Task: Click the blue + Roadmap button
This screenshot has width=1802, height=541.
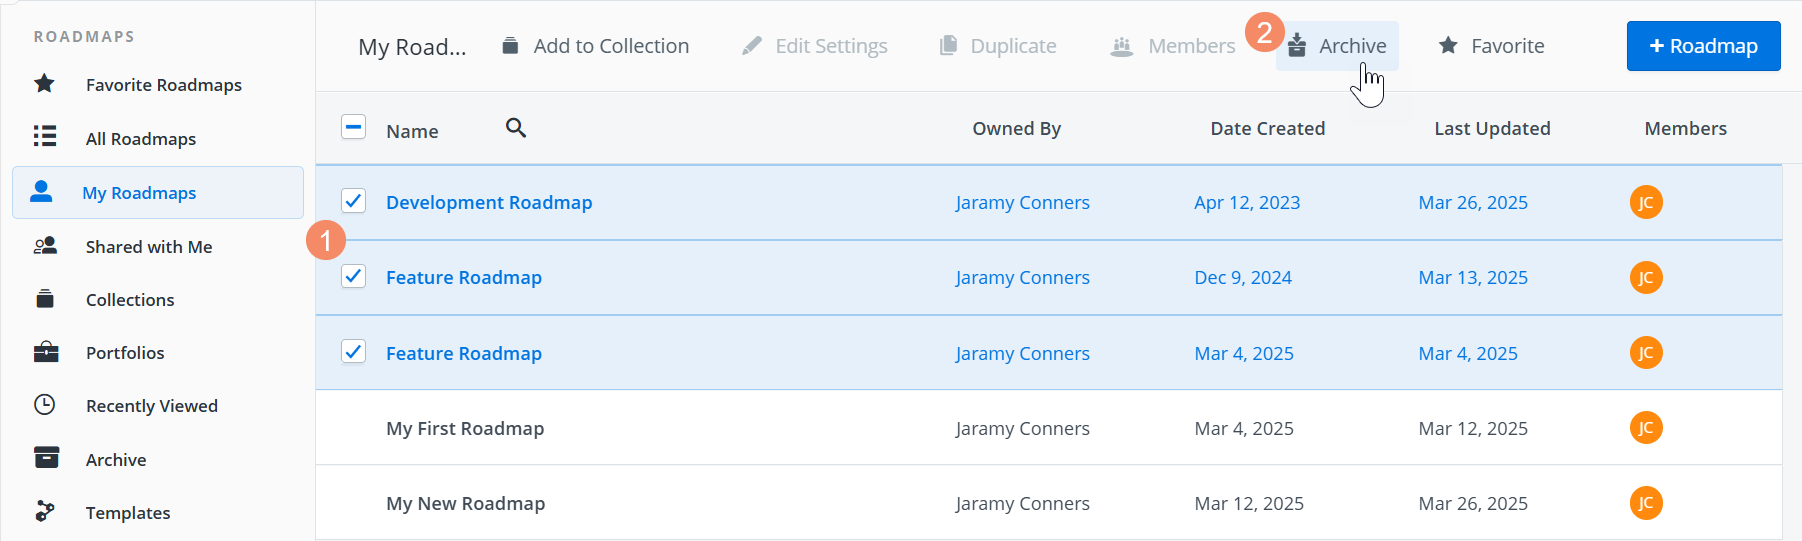Action: point(1703,46)
